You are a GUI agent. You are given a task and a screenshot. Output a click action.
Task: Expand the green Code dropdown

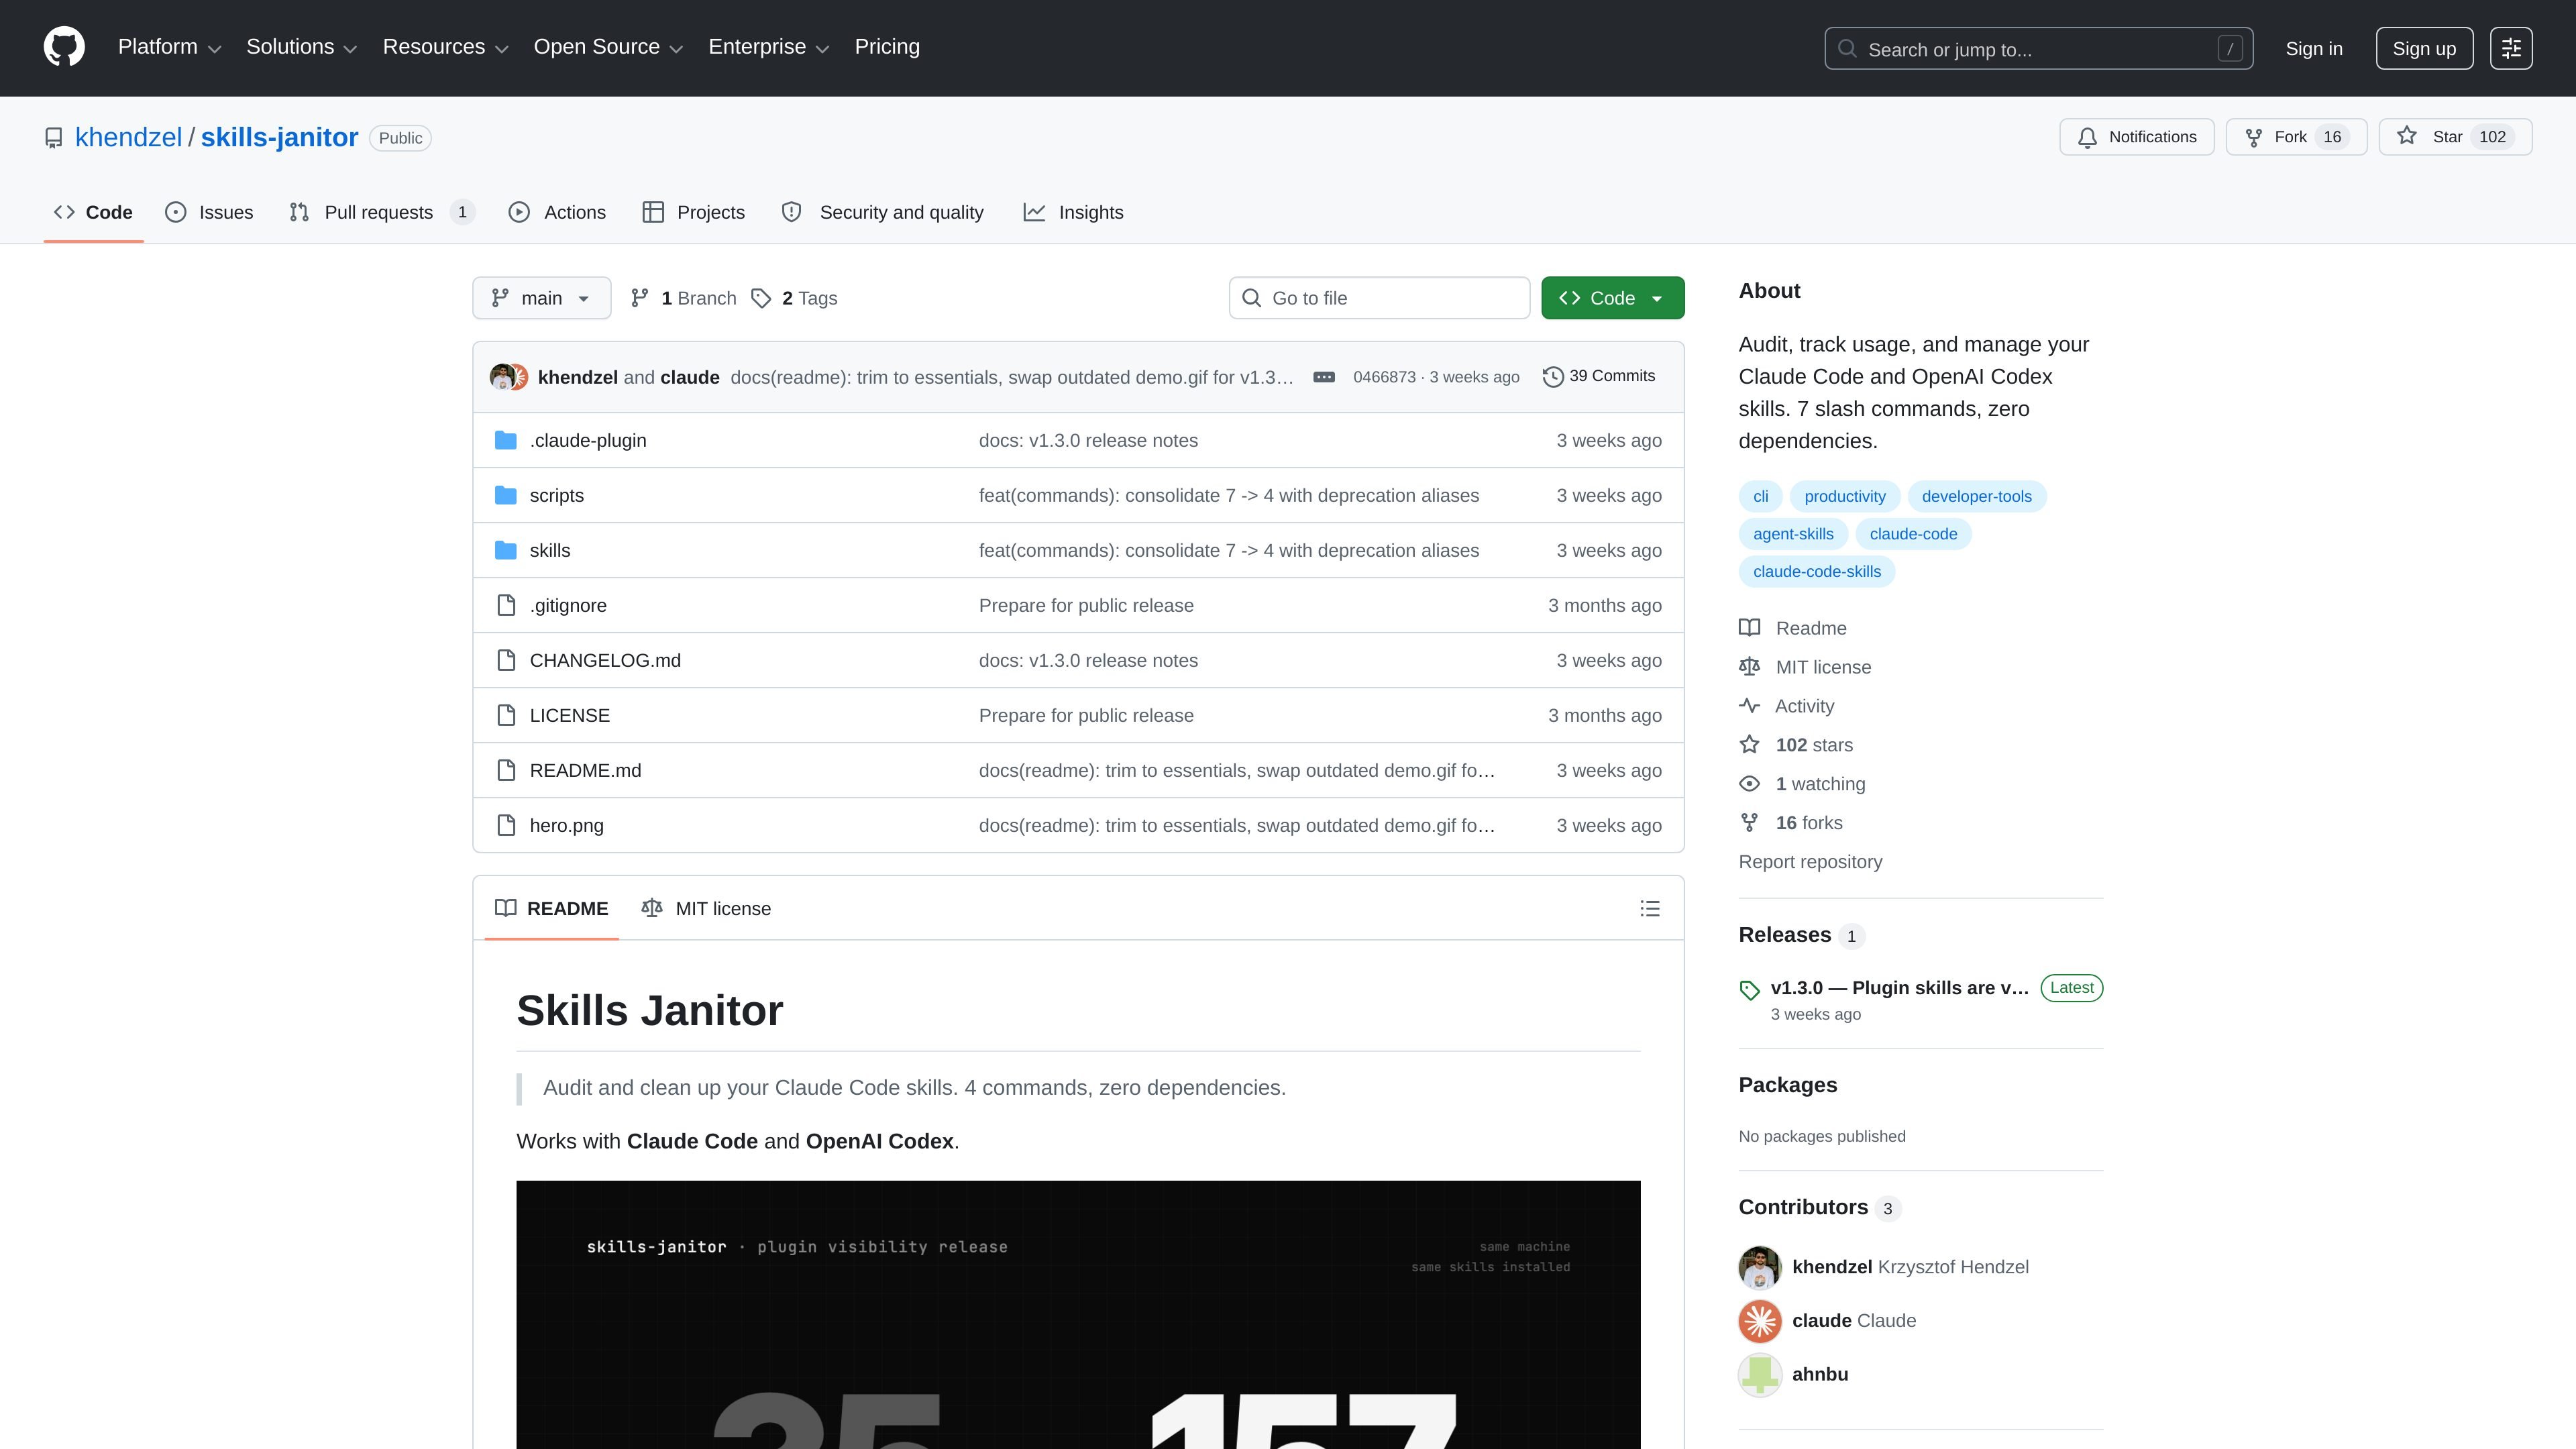click(x=1612, y=298)
